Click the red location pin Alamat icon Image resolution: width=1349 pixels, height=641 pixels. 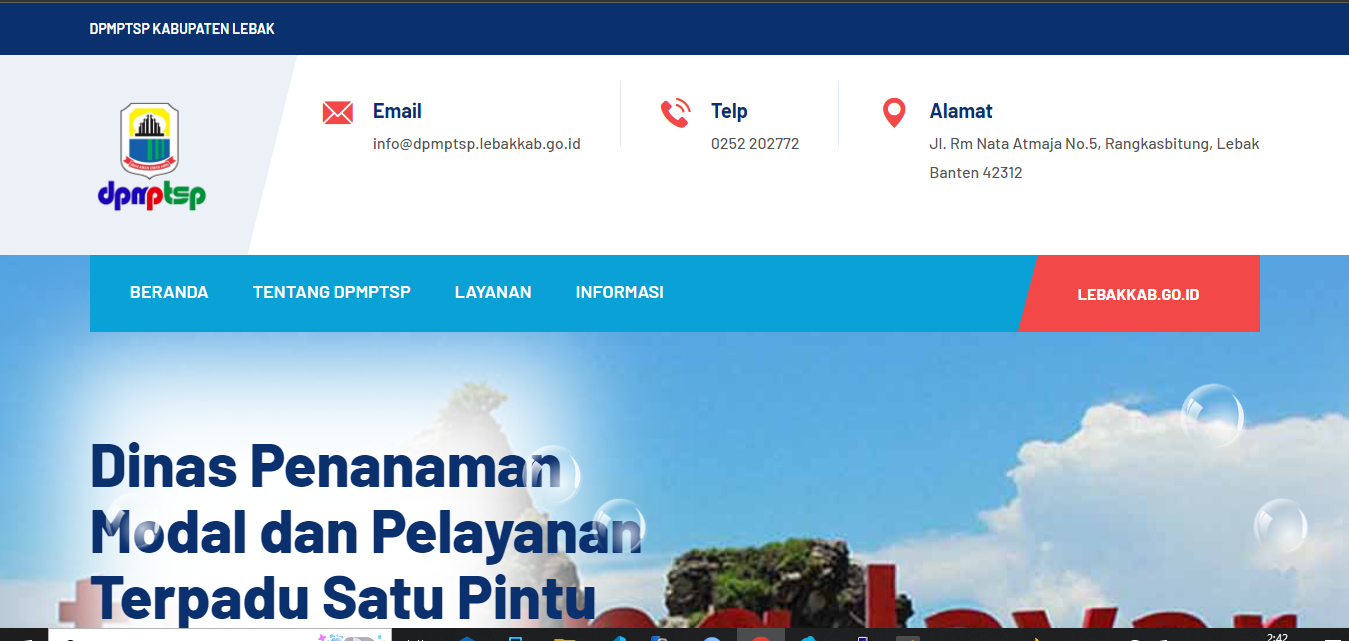894,113
